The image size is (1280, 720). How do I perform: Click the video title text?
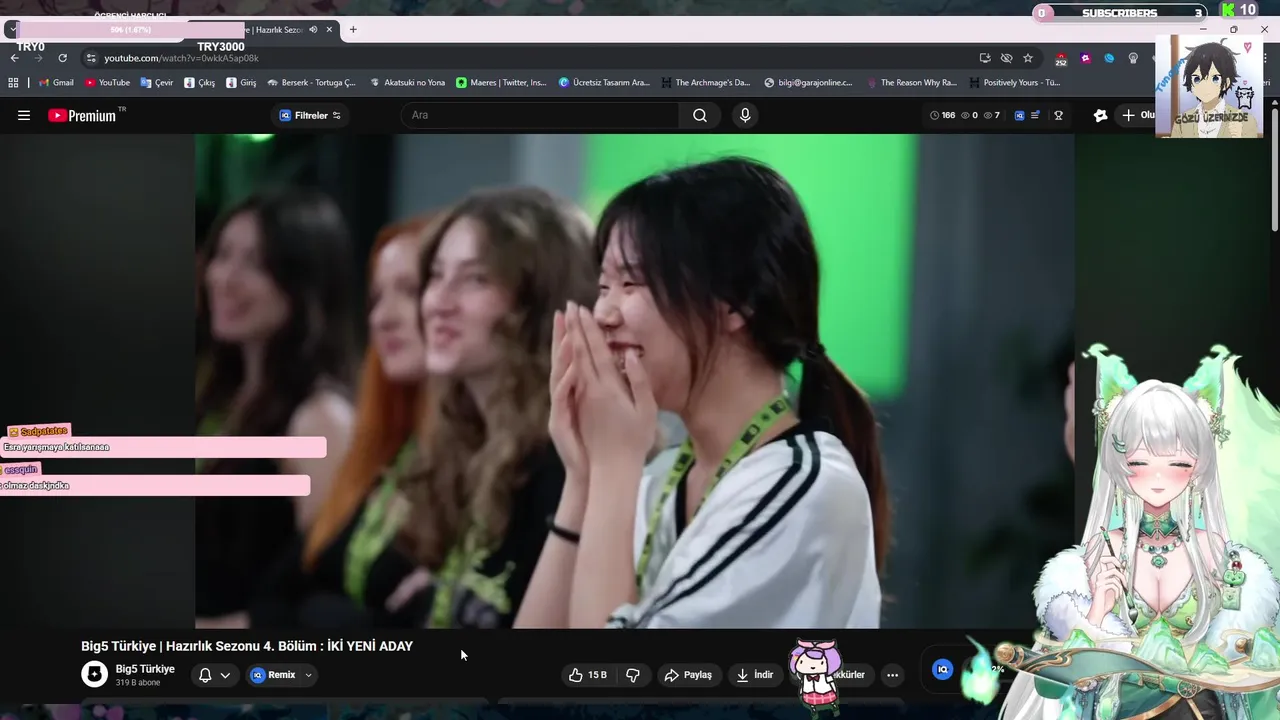click(247, 646)
